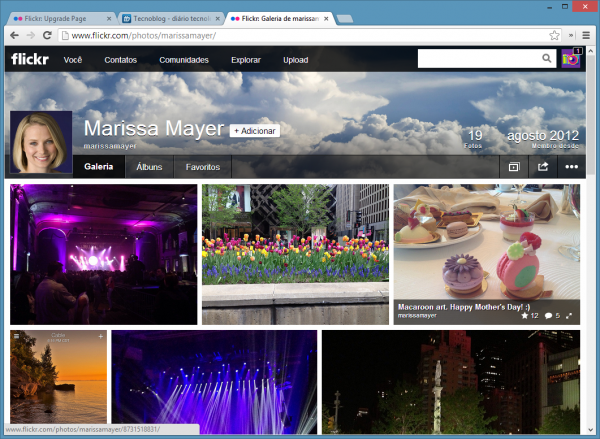Click the search magnifier icon

[x=547, y=58]
